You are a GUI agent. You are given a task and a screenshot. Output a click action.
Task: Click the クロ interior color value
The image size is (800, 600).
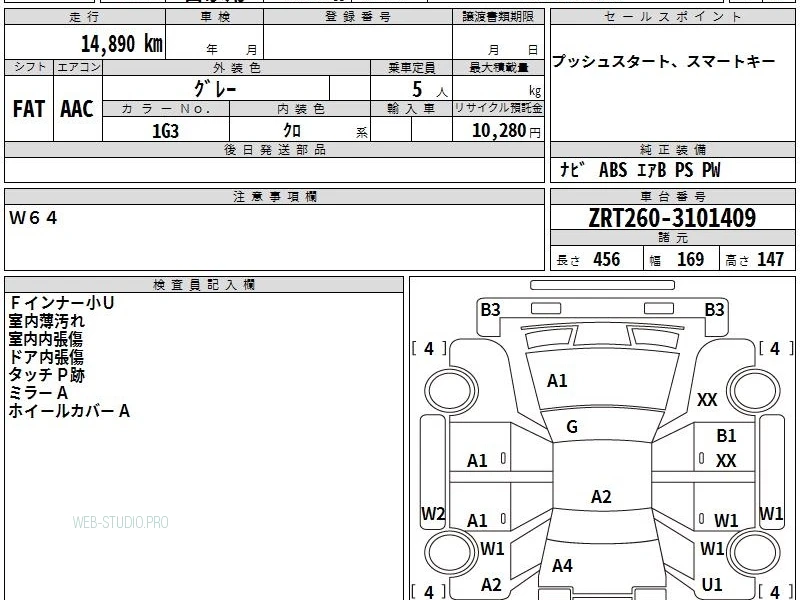tap(292, 131)
